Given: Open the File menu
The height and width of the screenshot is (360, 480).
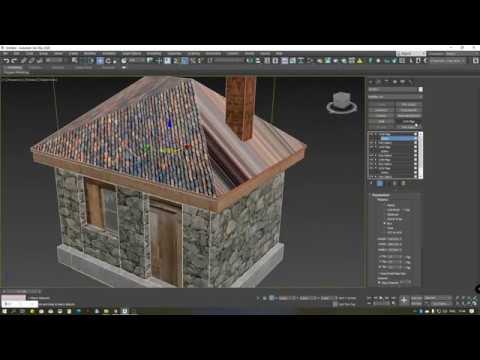Looking at the screenshot, I should [6, 54].
